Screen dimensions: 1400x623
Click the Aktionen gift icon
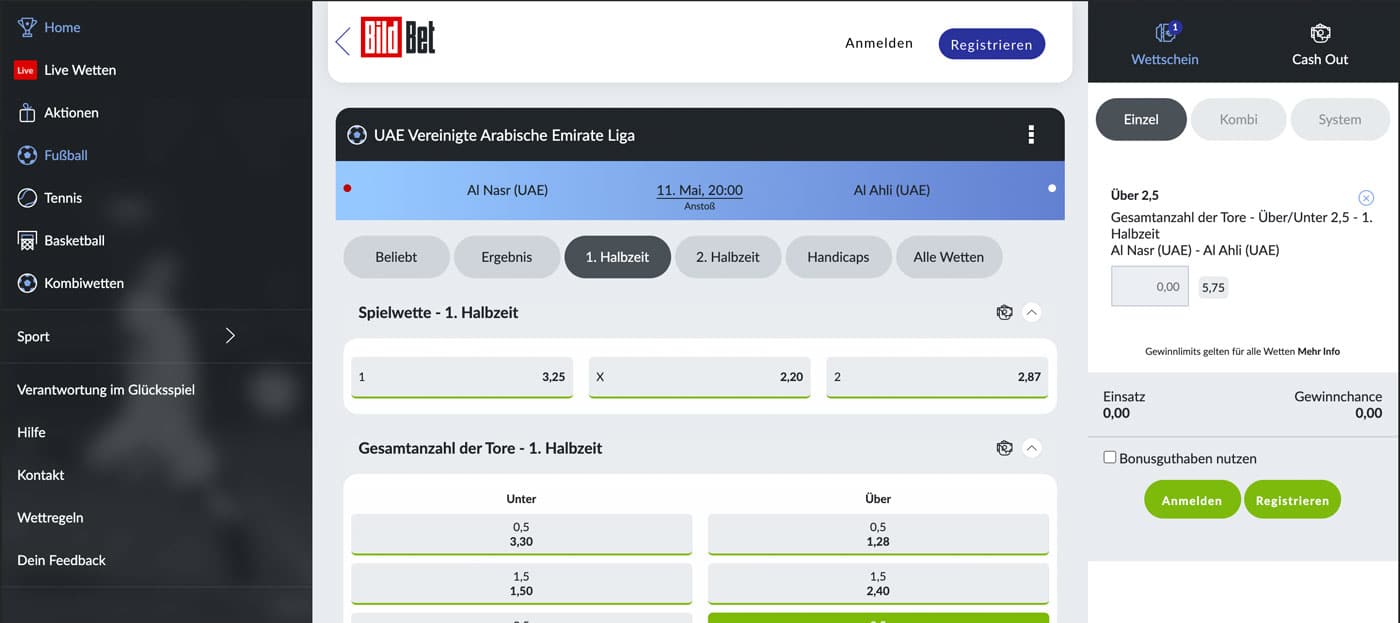click(x=27, y=113)
